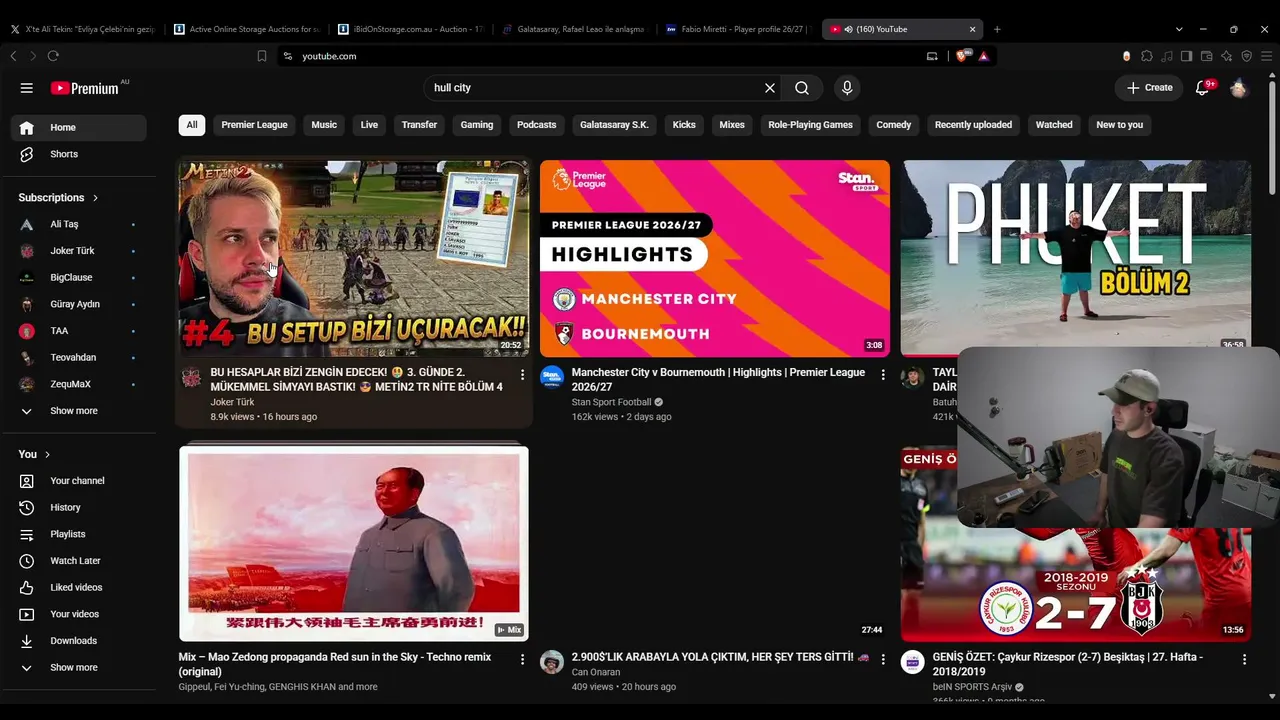Click the Create button
The image size is (1280, 720).
point(1149,88)
